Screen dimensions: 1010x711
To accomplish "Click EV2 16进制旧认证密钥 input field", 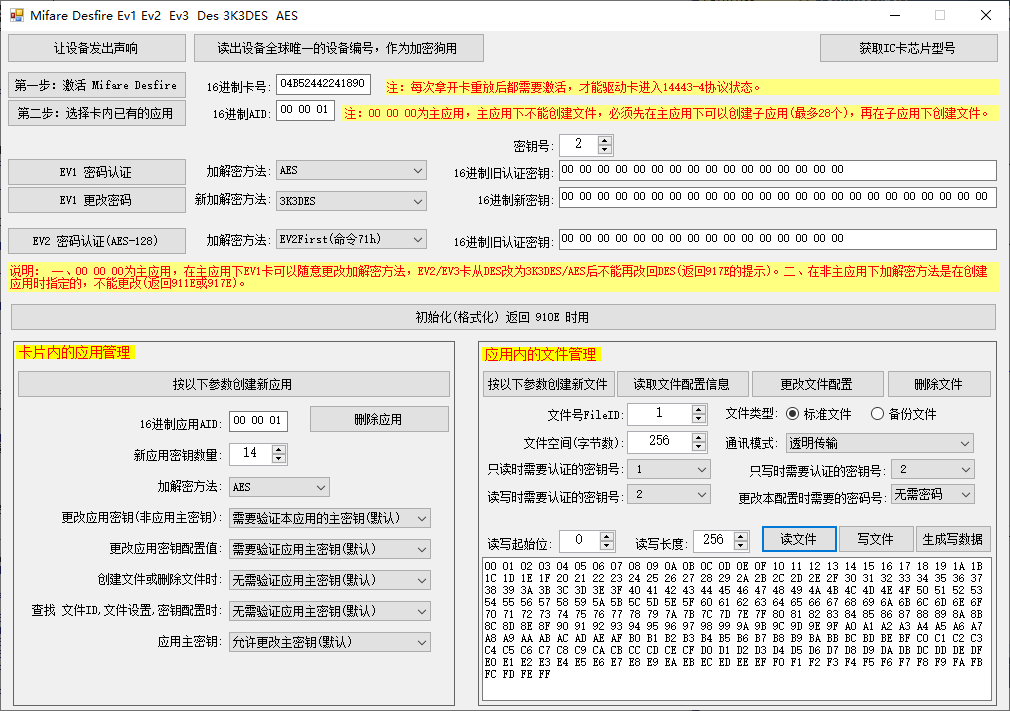I will coord(777,239).
